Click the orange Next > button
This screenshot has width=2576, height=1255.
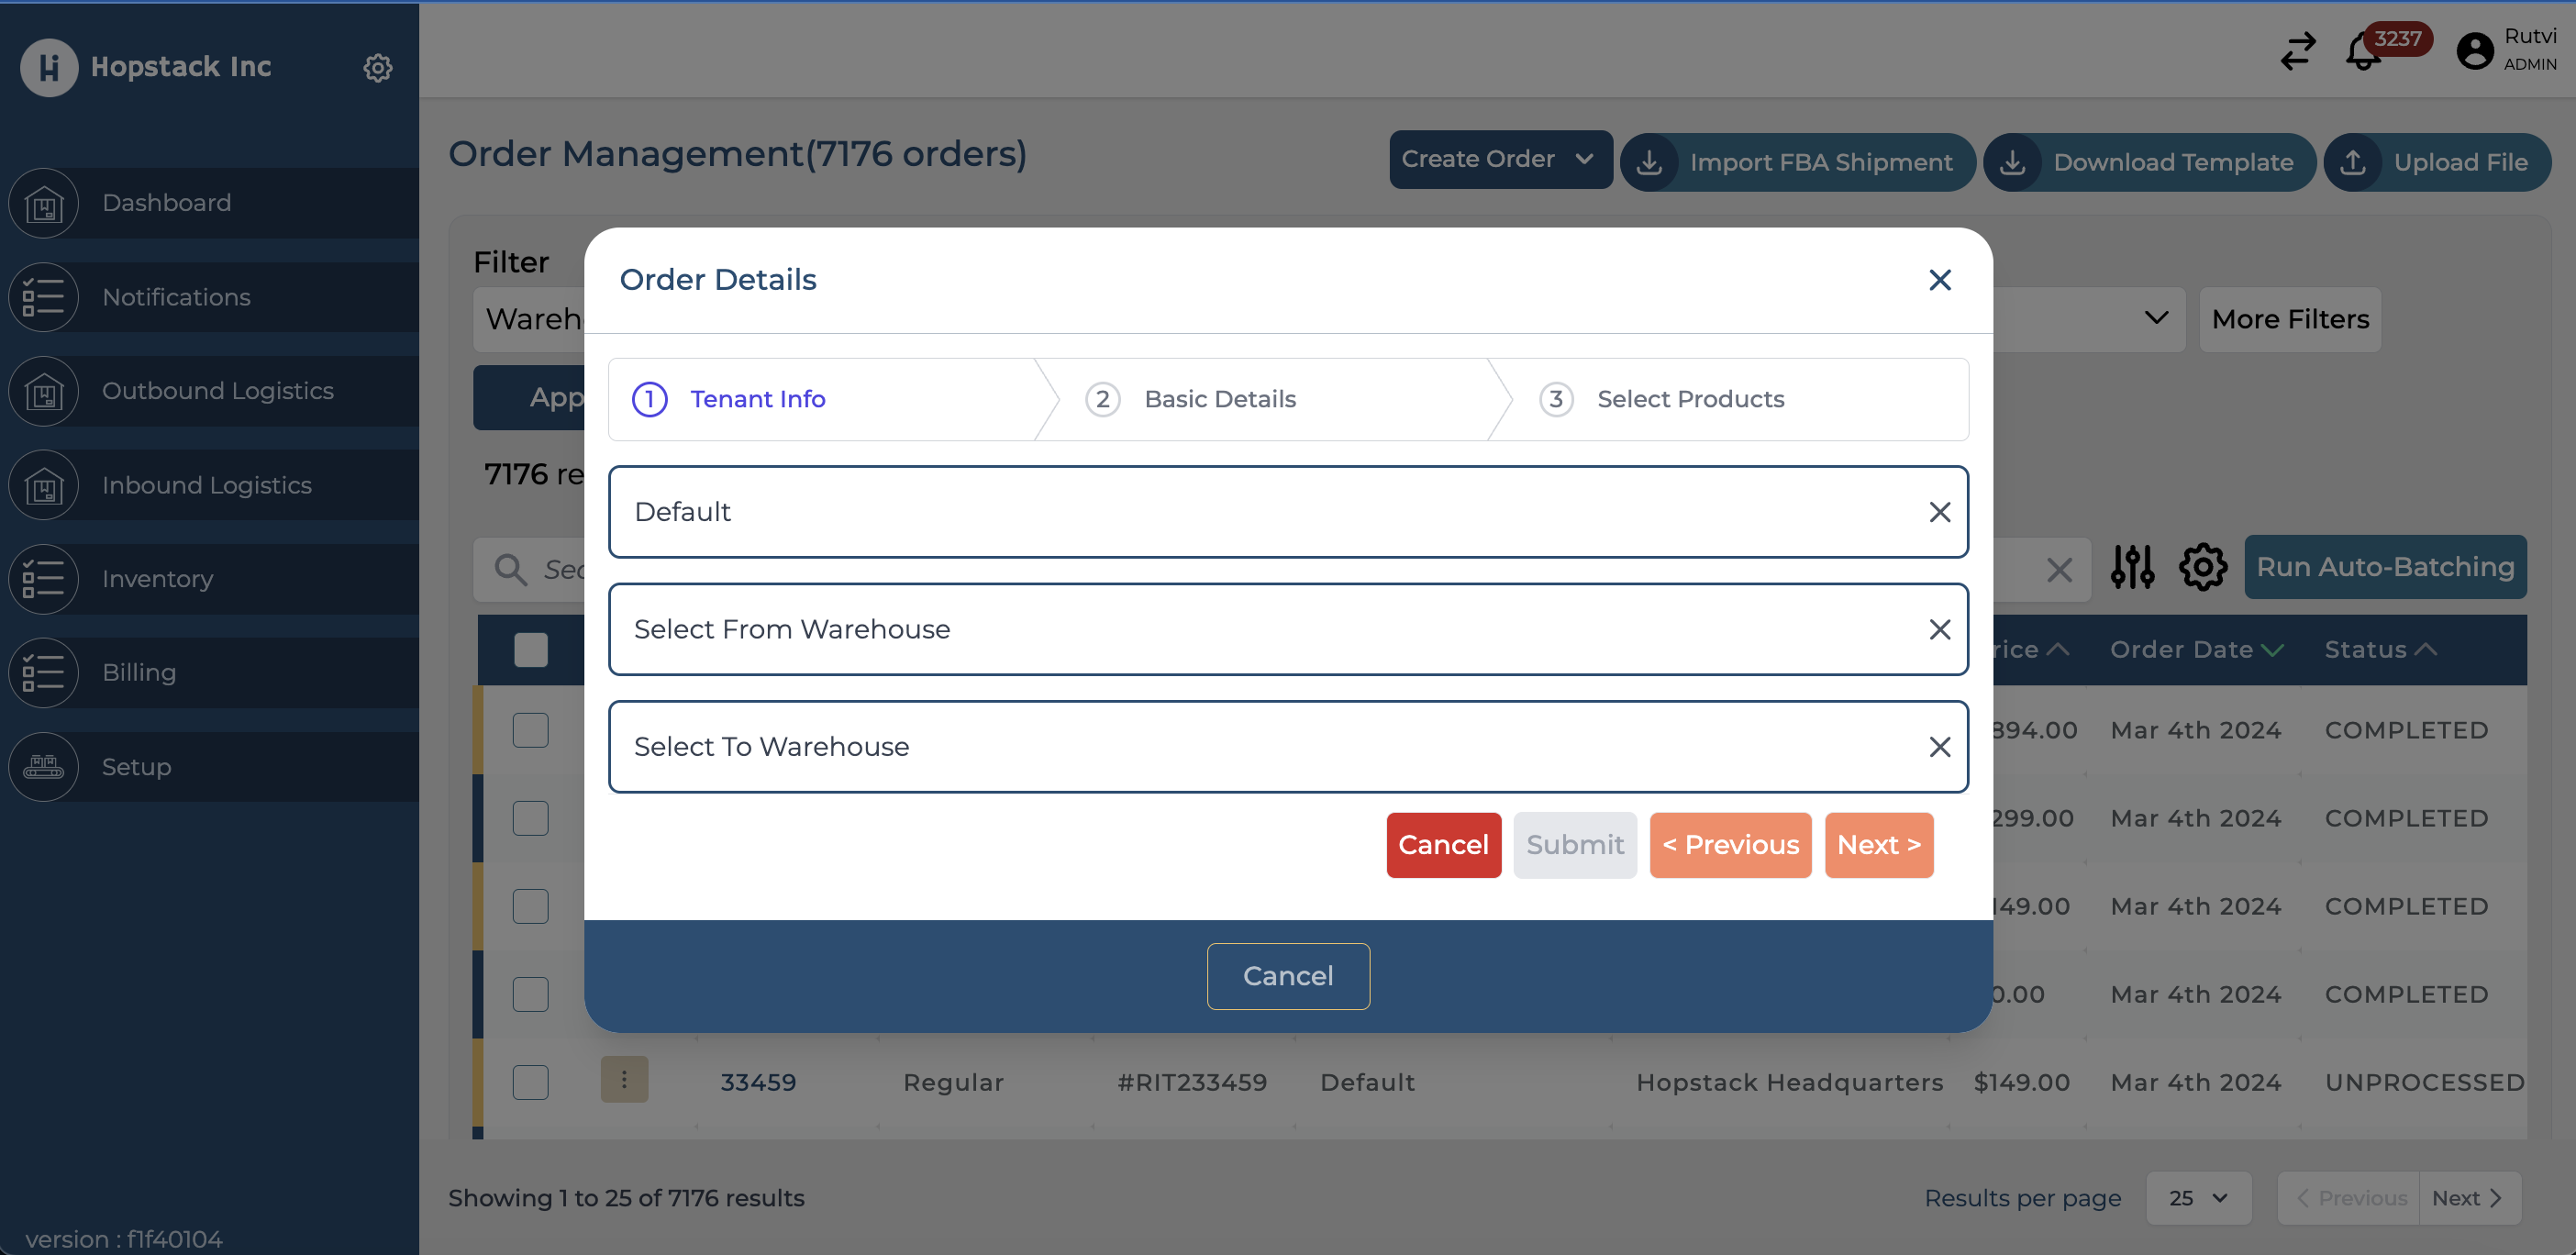point(1878,845)
